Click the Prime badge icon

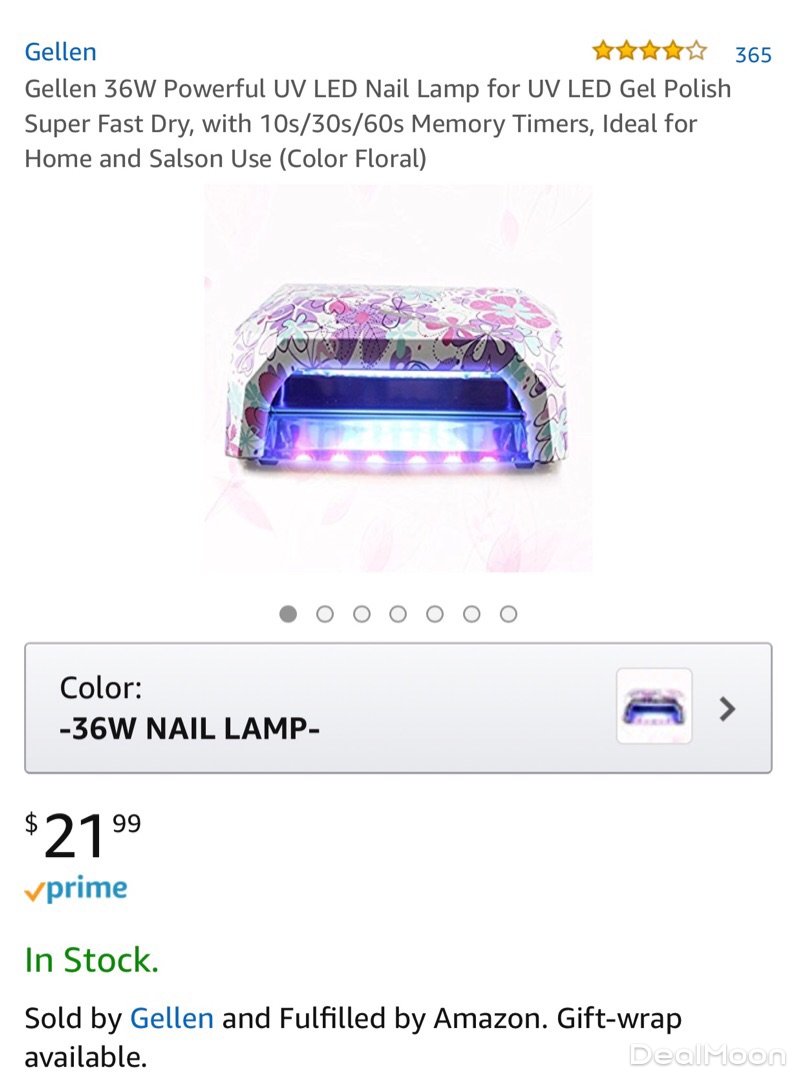(x=76, y=889)
